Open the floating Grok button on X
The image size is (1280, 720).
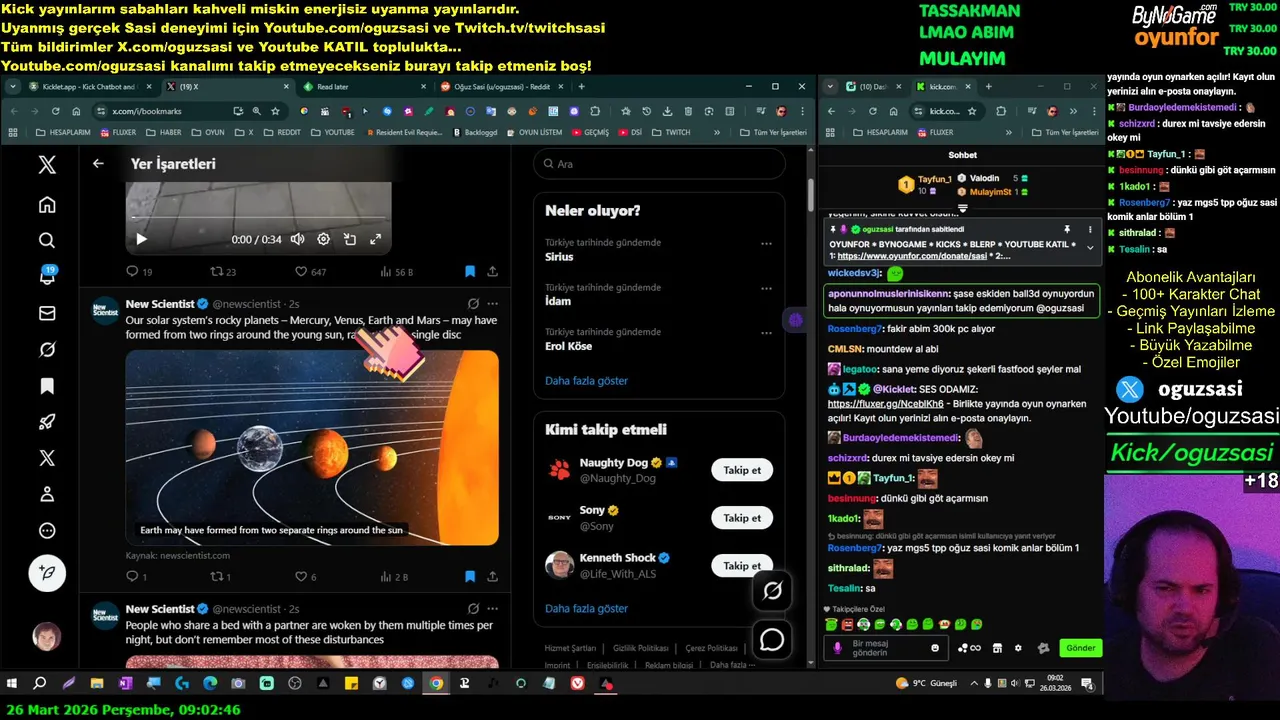pos(772,591)
